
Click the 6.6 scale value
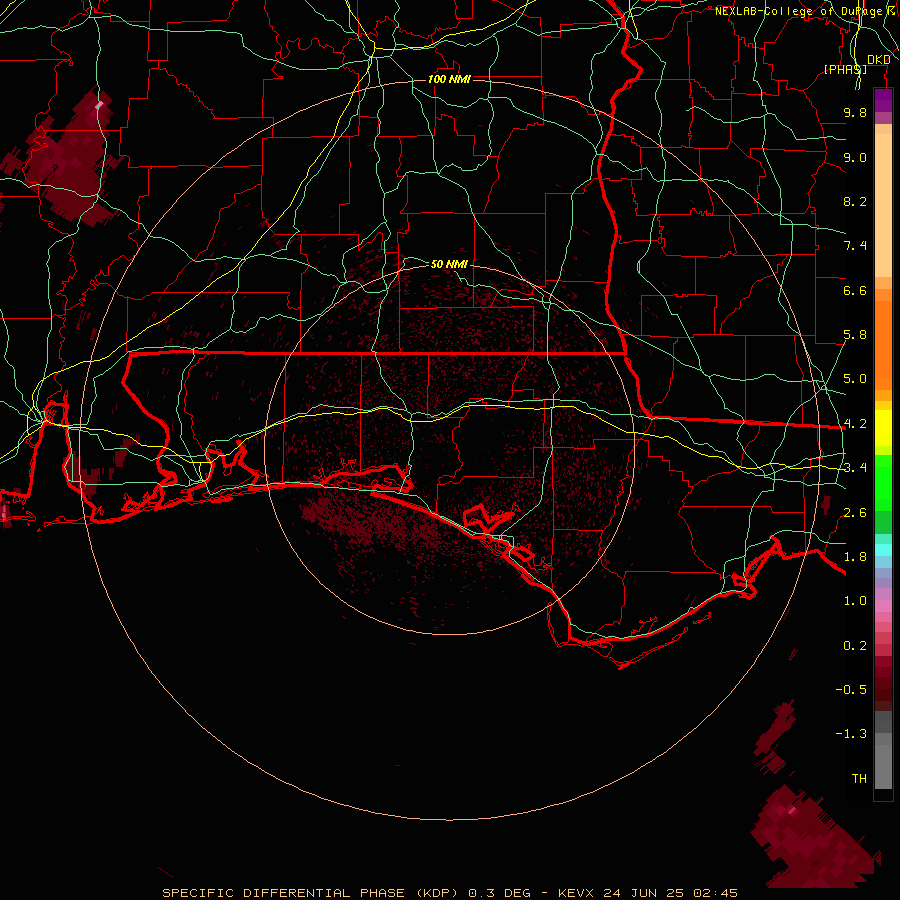(855, 290)
